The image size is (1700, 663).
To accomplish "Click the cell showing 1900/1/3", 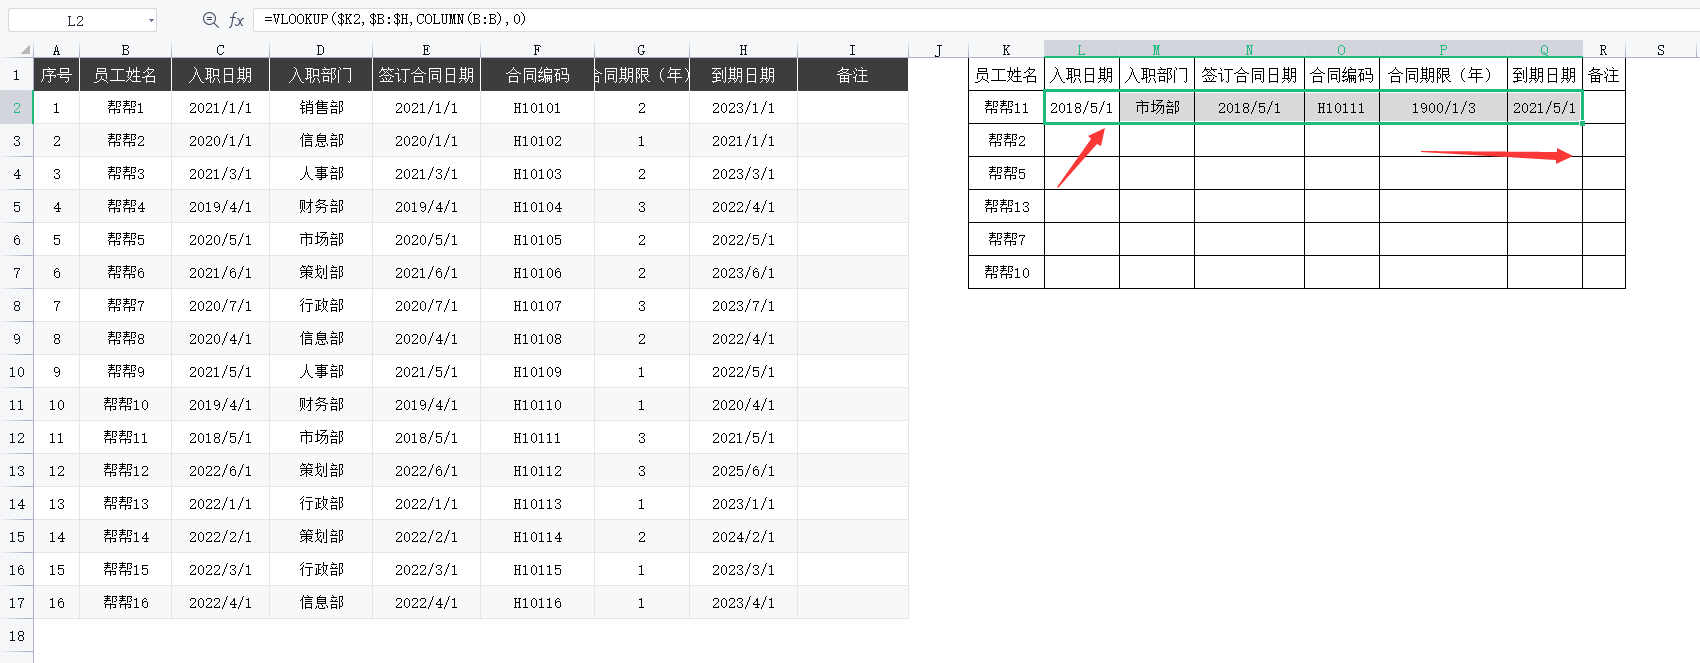I will coord(1443,108).
